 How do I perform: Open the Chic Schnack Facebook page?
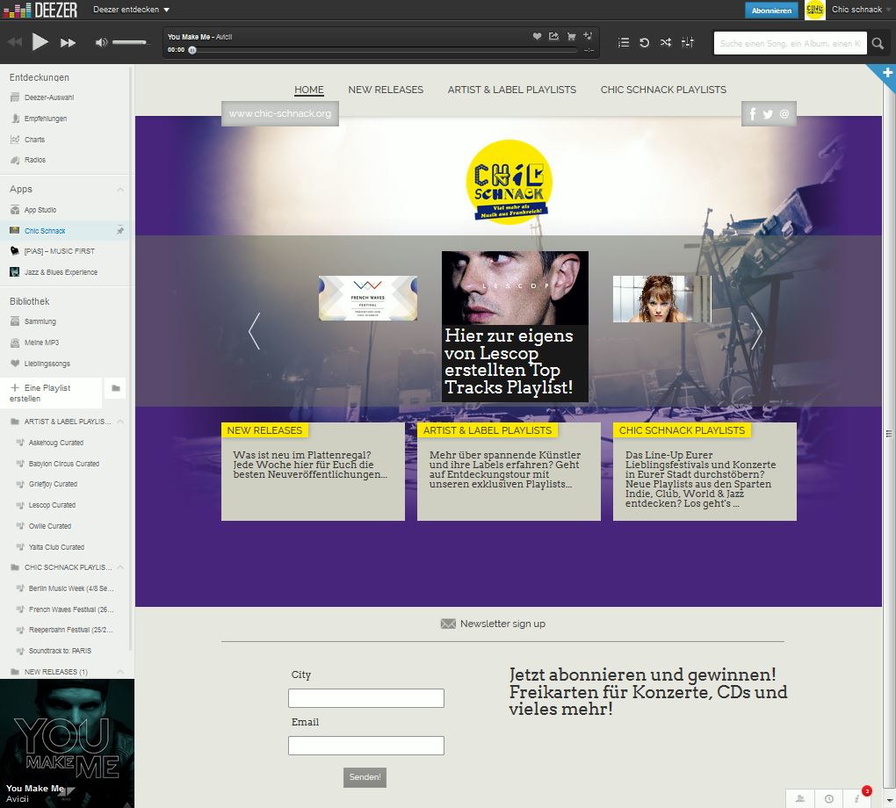pyautogui.click(x=753, y=114)
